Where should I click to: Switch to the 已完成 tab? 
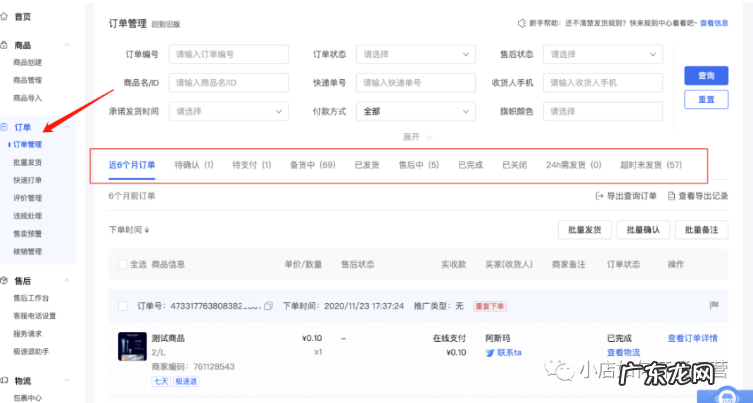(471, 165)
